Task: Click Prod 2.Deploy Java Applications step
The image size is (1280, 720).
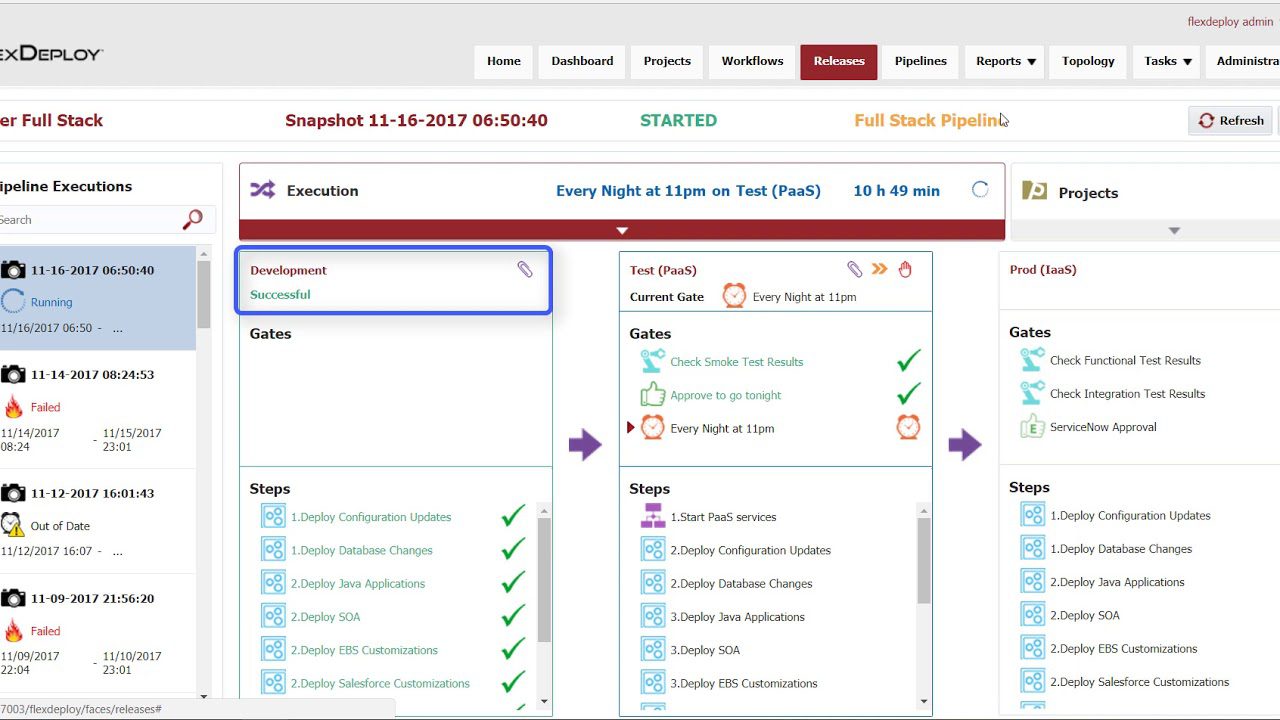Action: pyautogui.click(x=1117, y=582)
